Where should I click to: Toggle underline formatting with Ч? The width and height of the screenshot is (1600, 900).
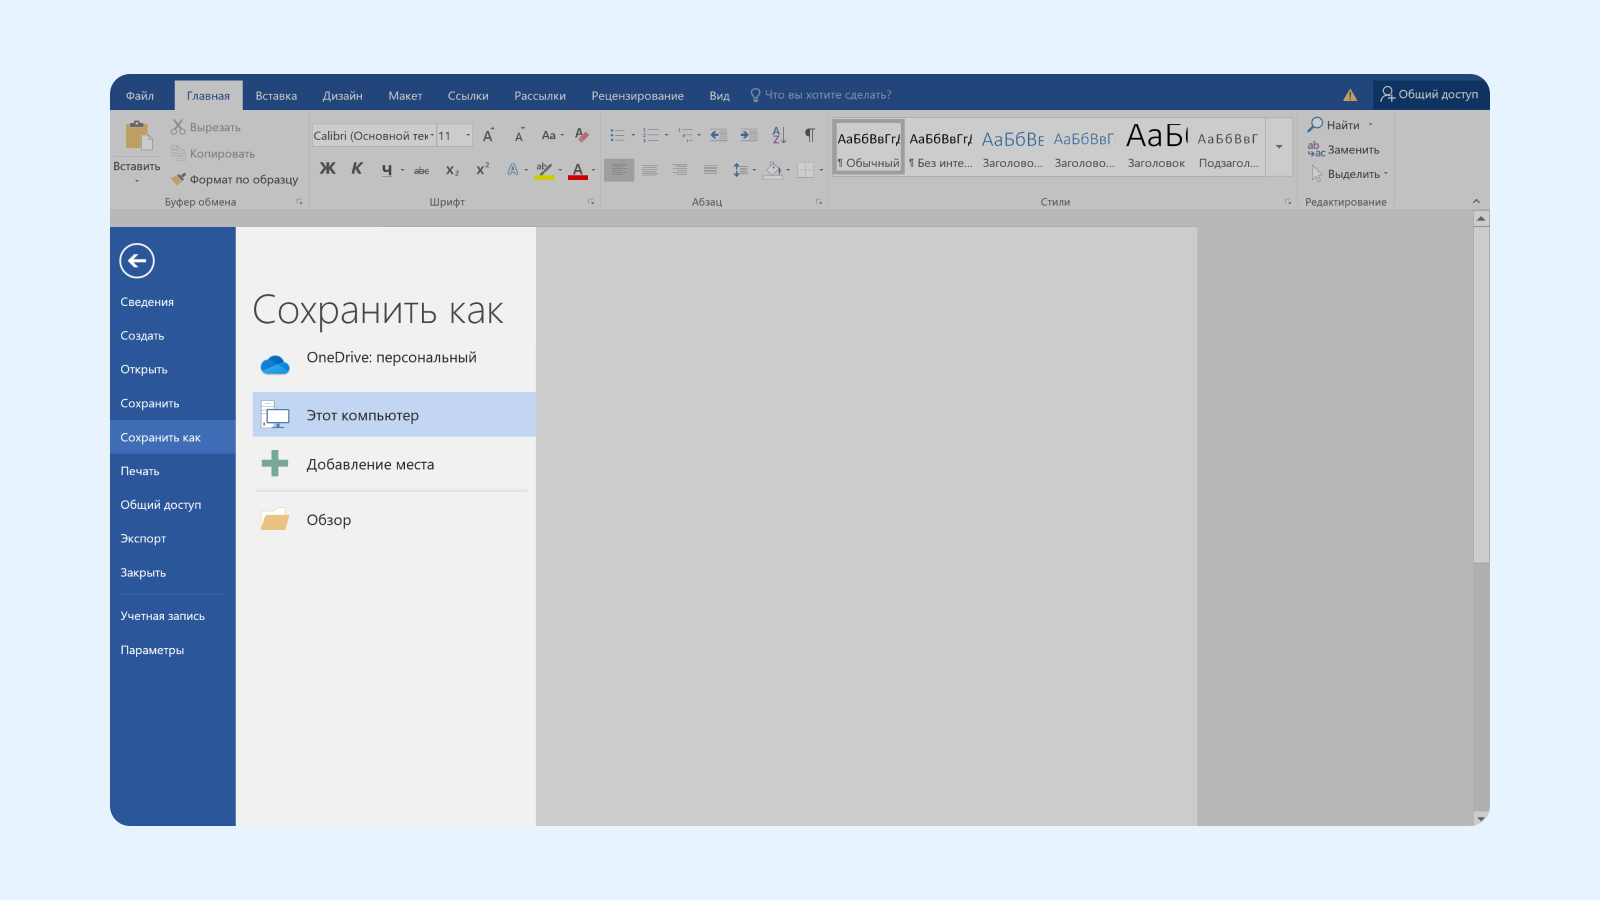(x=385, y=170)
